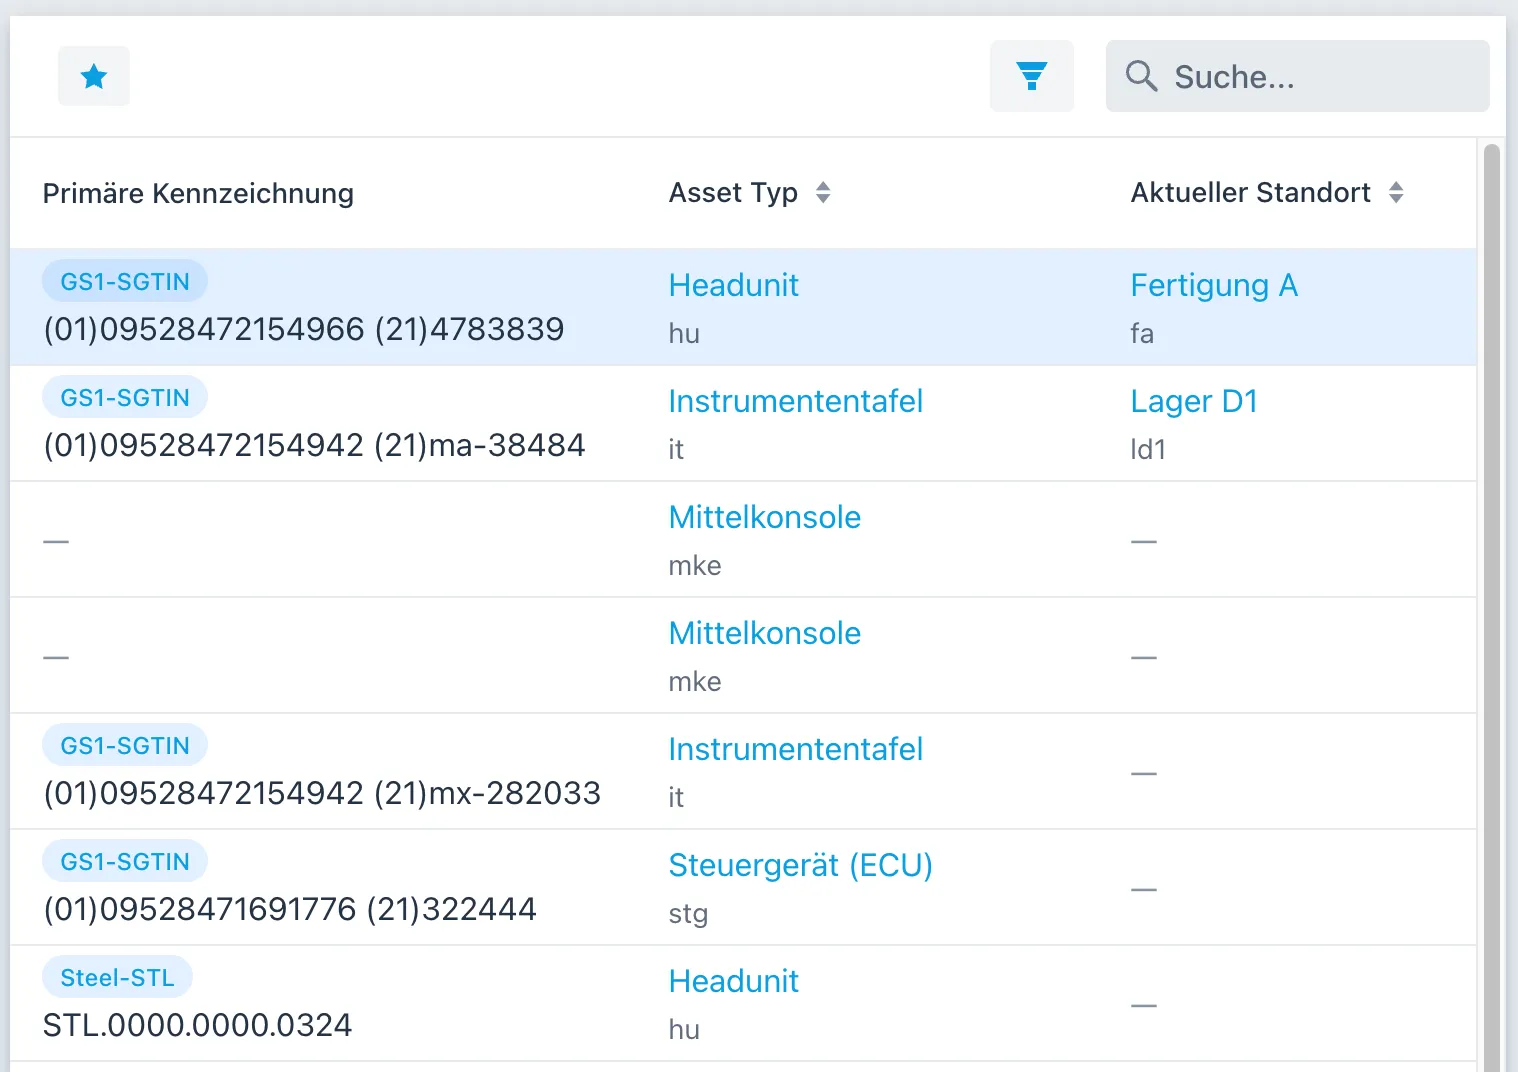Open the filter funnel button

(1031, 76)
